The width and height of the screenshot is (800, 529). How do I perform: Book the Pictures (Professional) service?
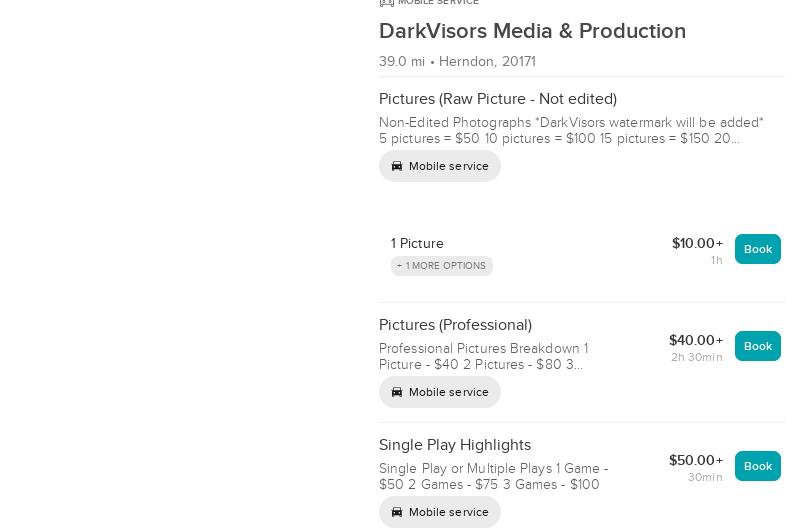click(757, 346)
